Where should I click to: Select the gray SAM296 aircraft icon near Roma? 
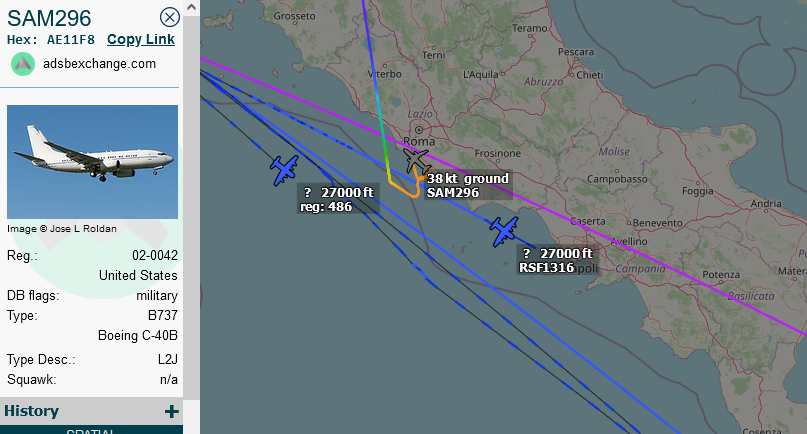tap(416, 160)
